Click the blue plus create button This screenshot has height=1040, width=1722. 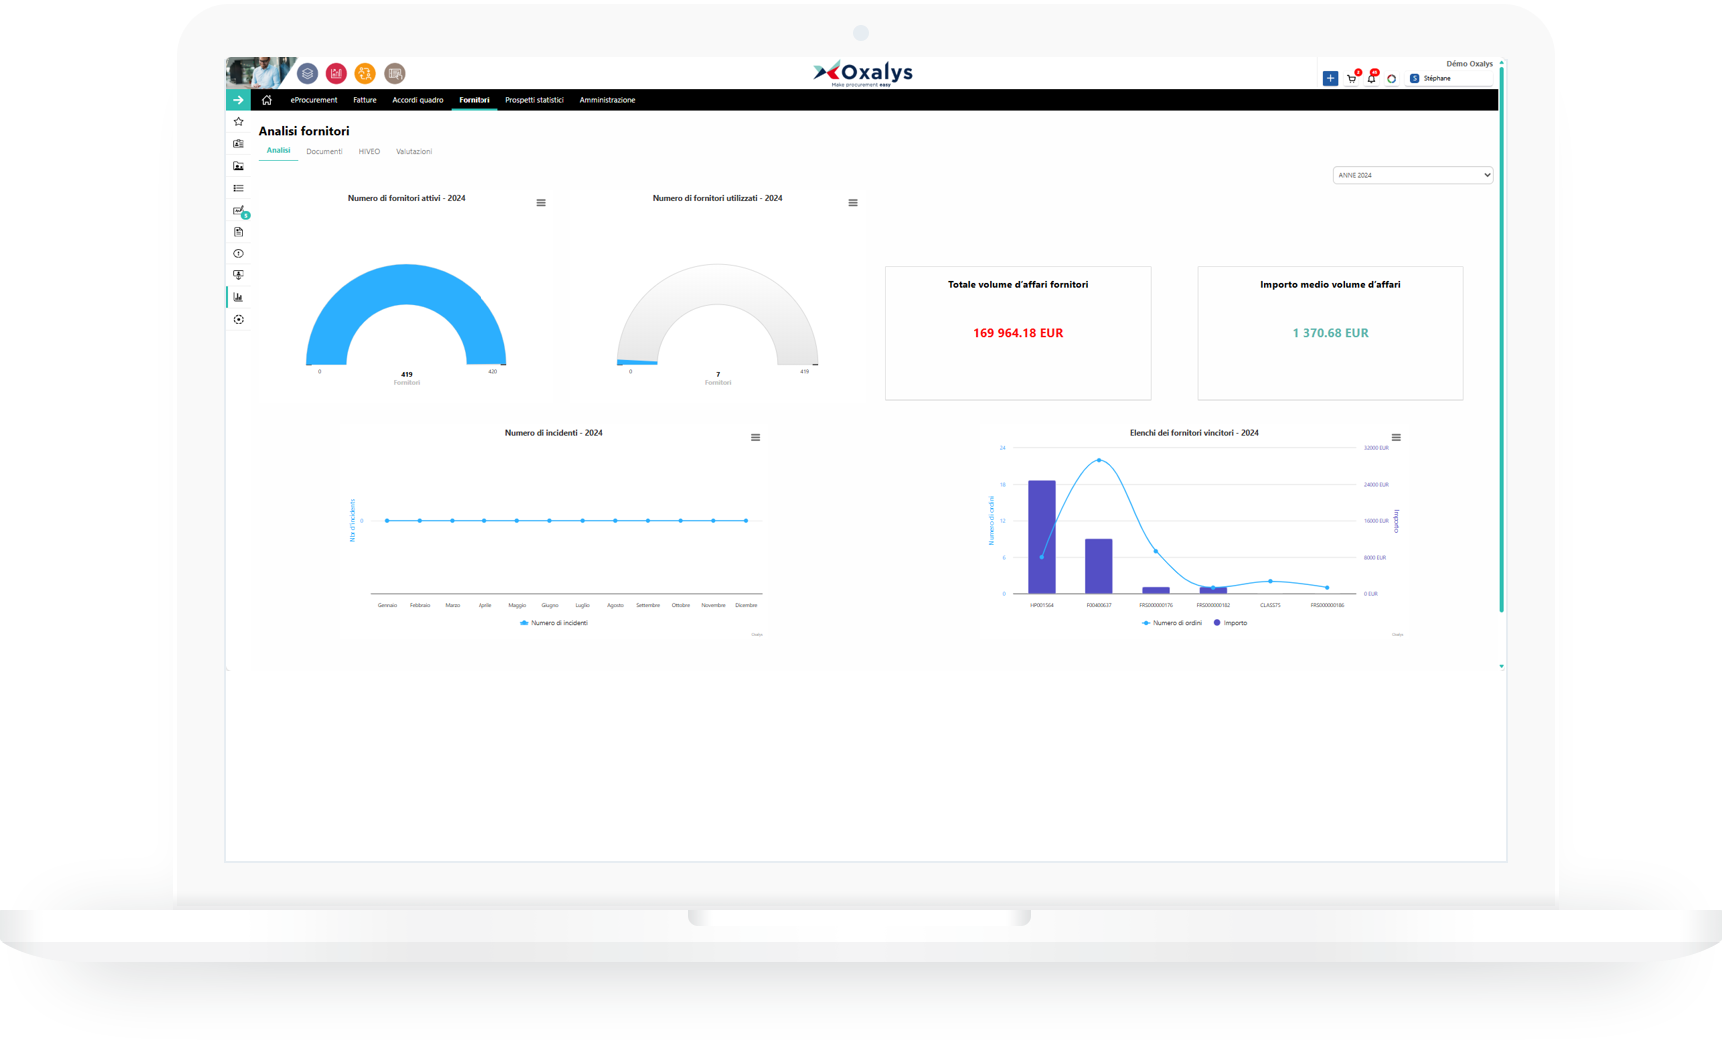[x=1330, y=78]
